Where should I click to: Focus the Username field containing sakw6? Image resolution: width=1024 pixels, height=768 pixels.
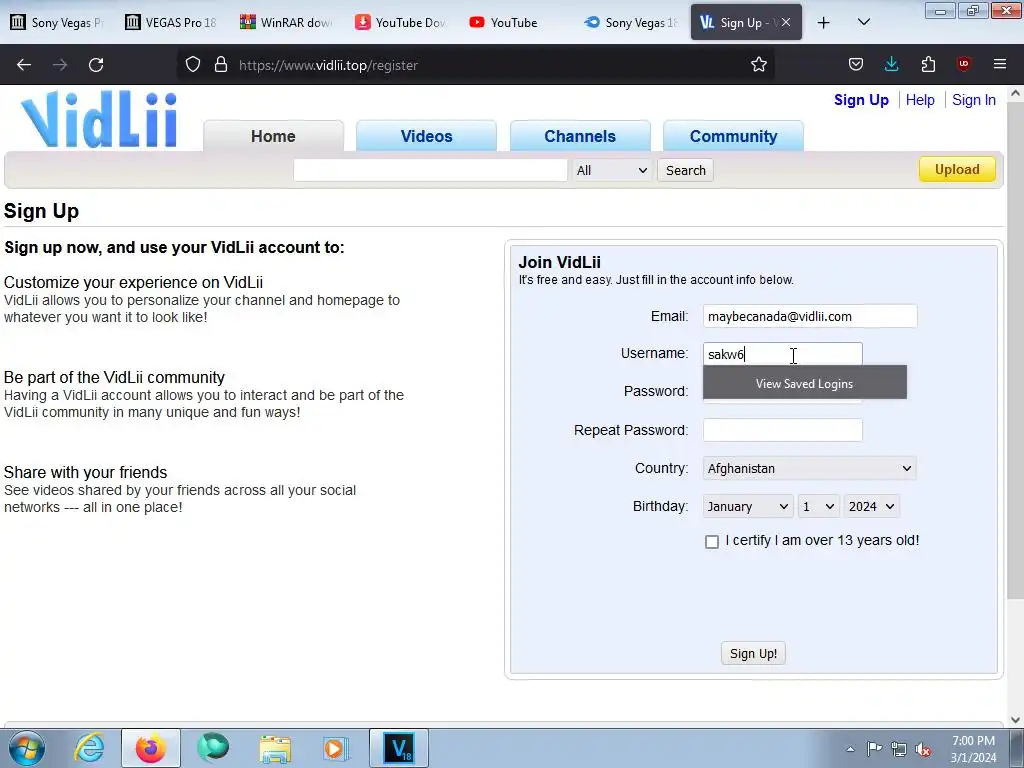(782, 354)
